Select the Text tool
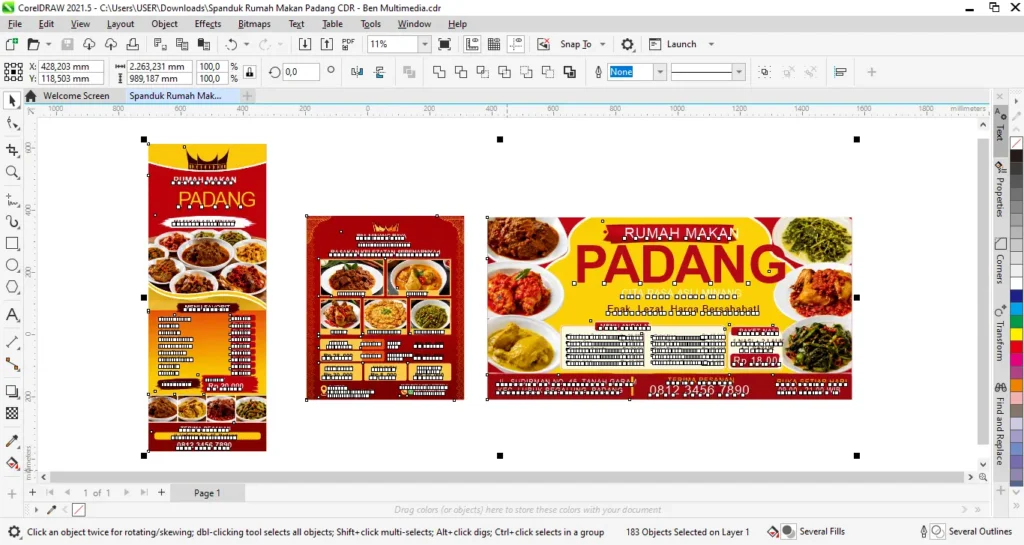 pyautogui.click(x=12, y=315)
